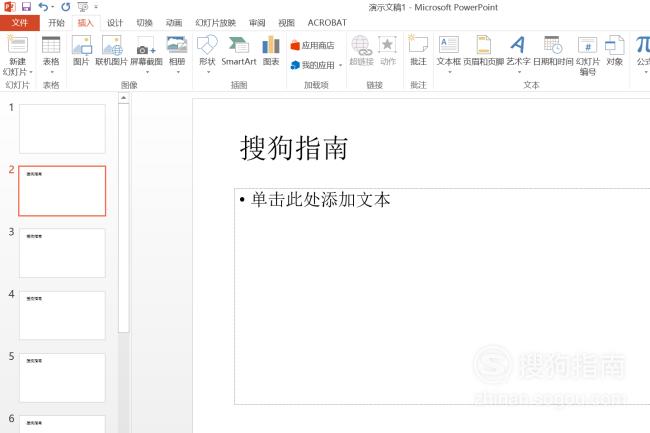Open the 视图 View tab
Image resolution: width=650 pixels, height=433 pixels.
(x=286, y=23)
